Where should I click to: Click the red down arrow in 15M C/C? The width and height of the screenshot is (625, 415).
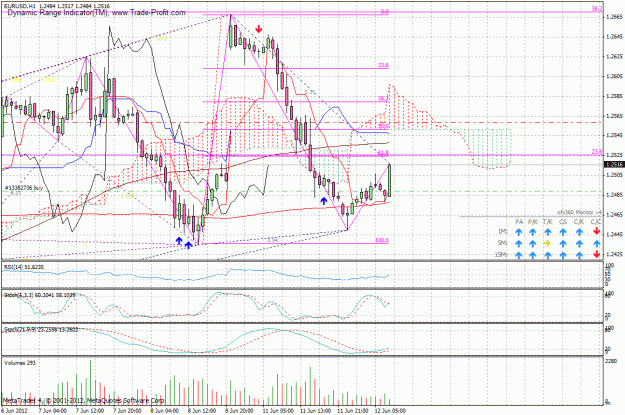[596, 255]
